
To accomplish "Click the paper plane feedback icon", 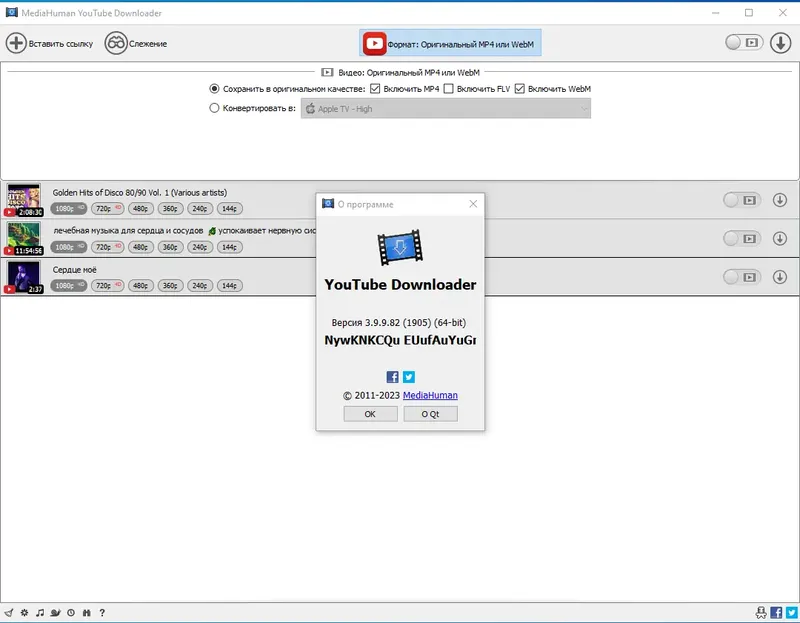I will pyautogui.click(x=9, y=613).
